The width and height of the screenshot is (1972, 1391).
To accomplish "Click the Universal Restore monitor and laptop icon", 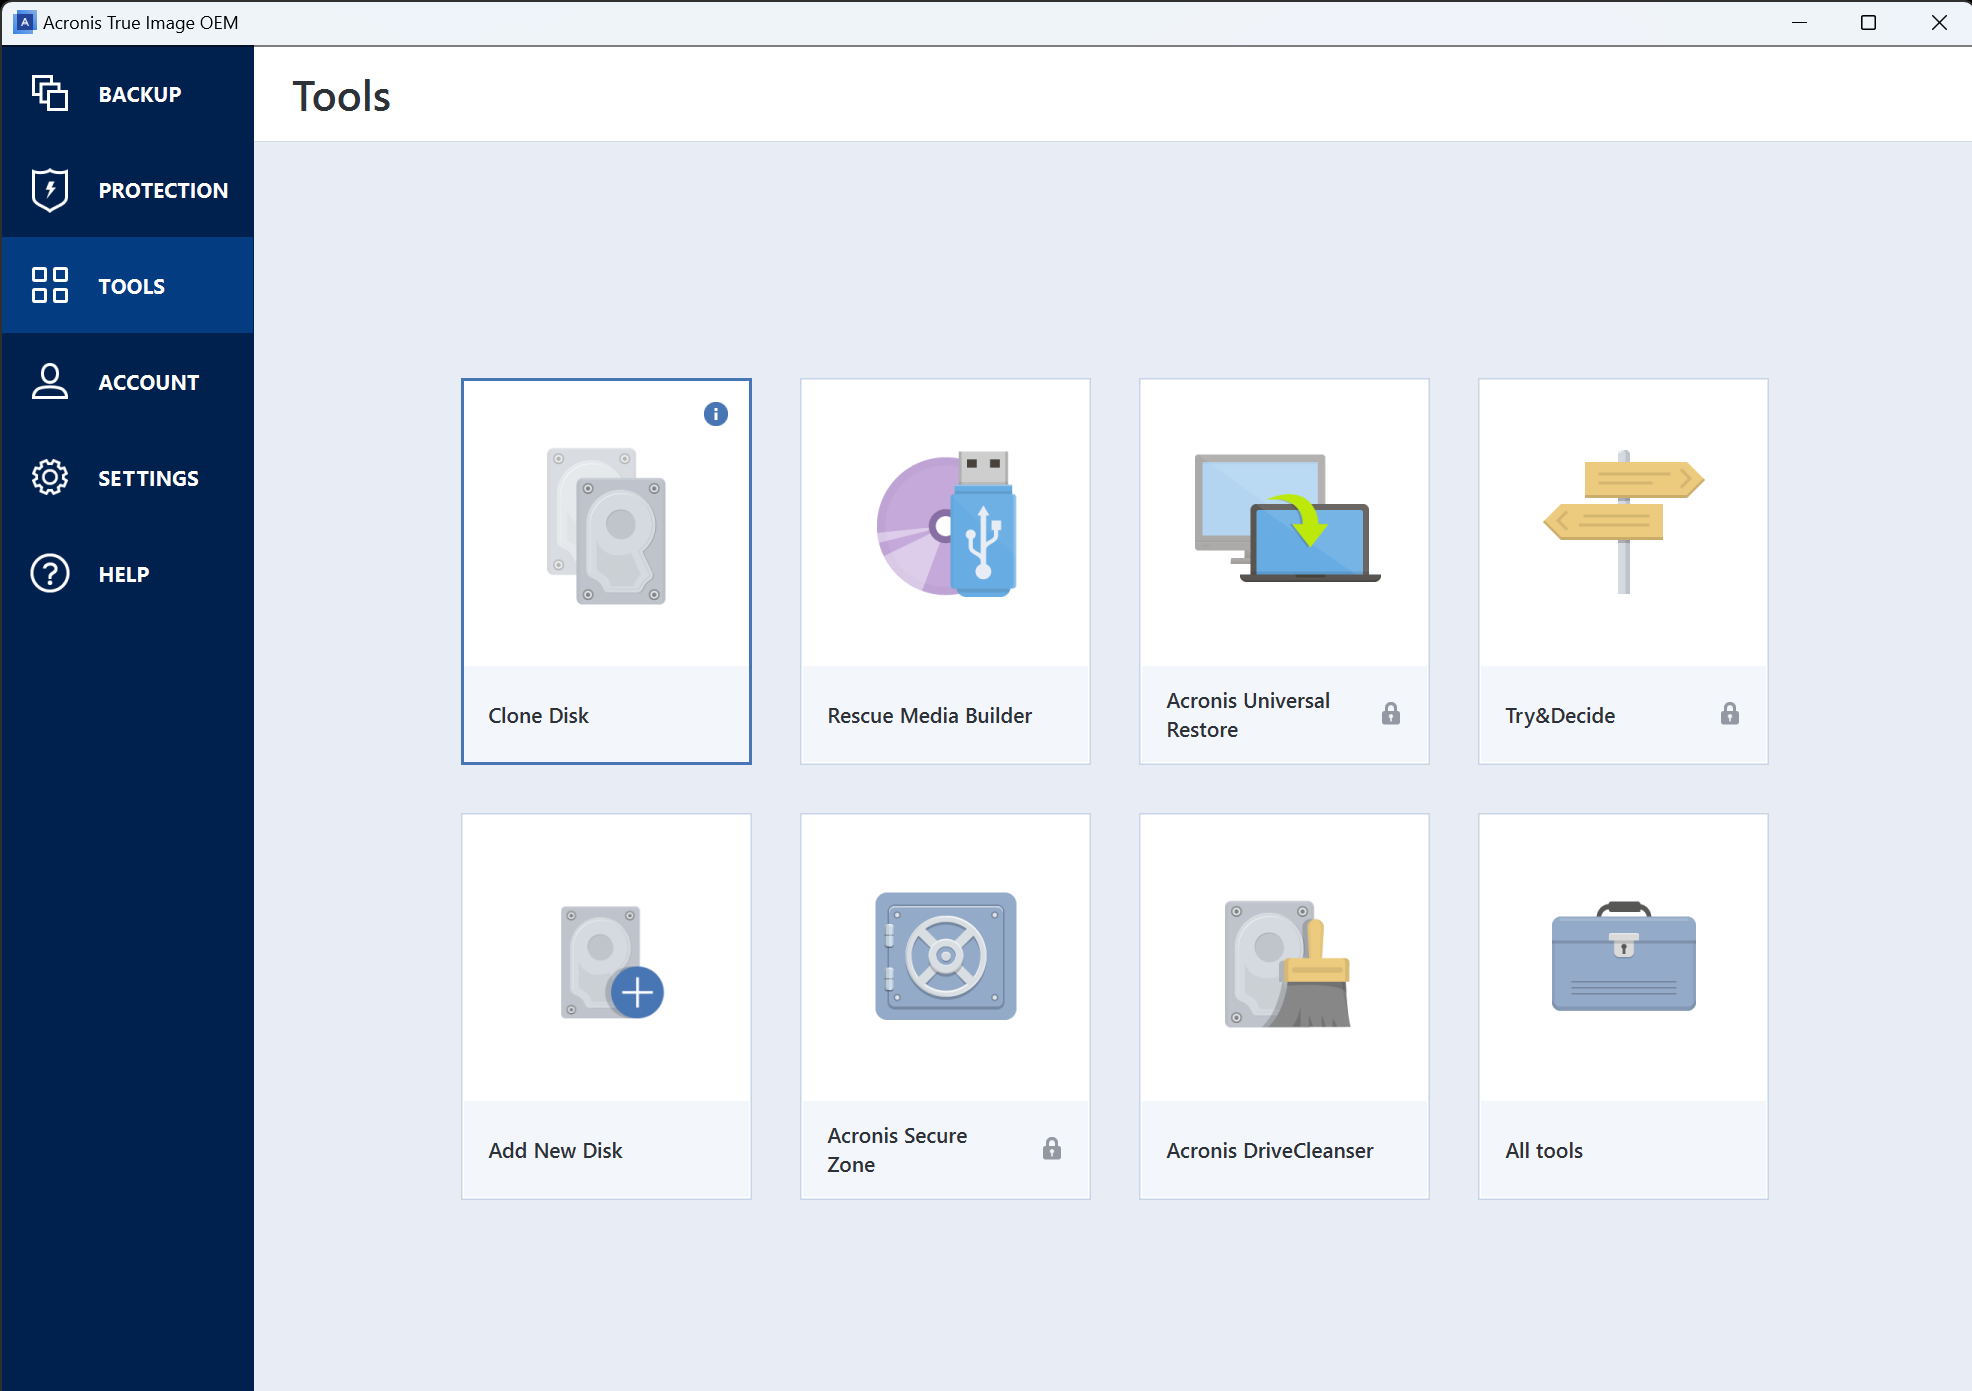I will pyautogui.click(x=1287, y=517).
